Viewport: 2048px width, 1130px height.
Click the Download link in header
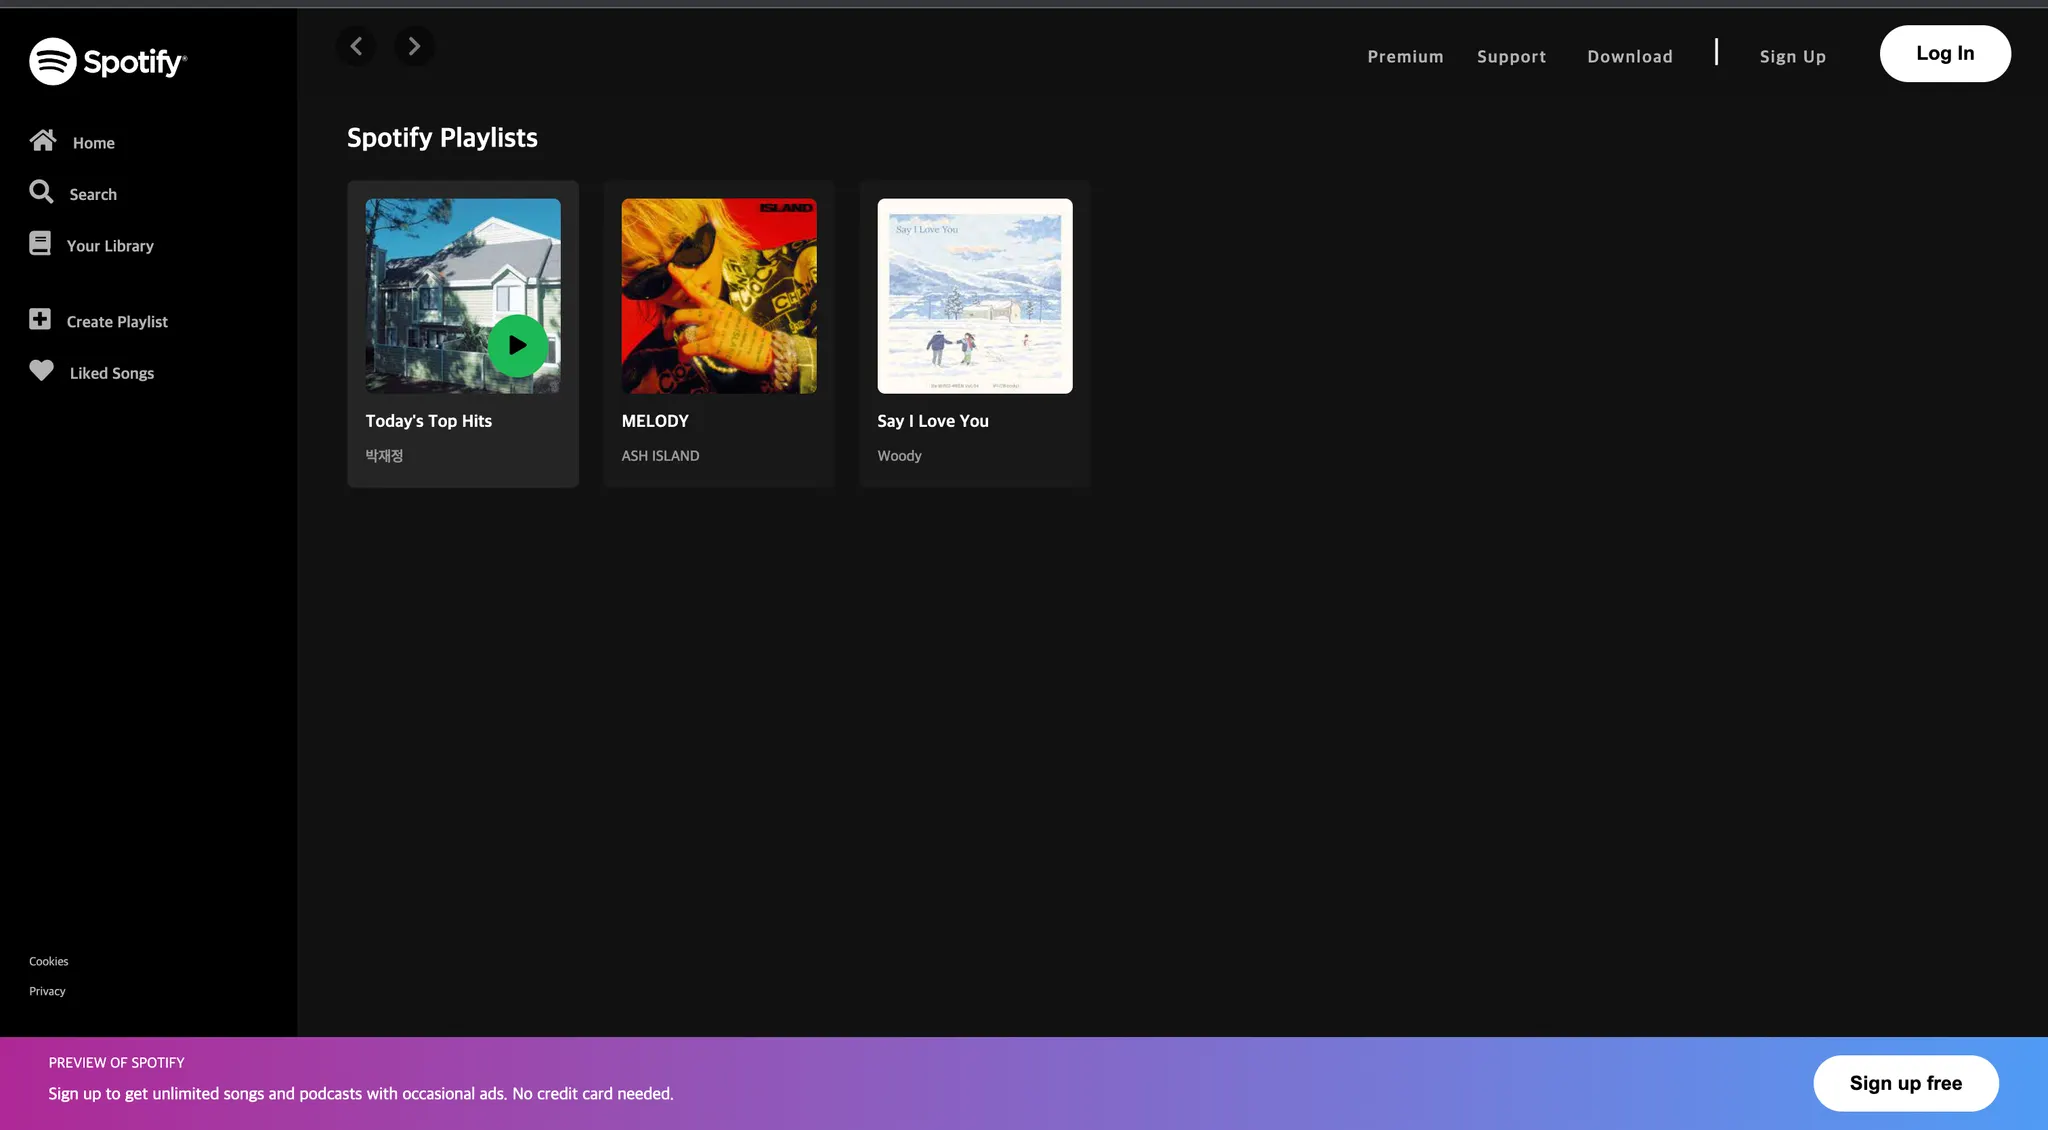tap(1629, 57)
